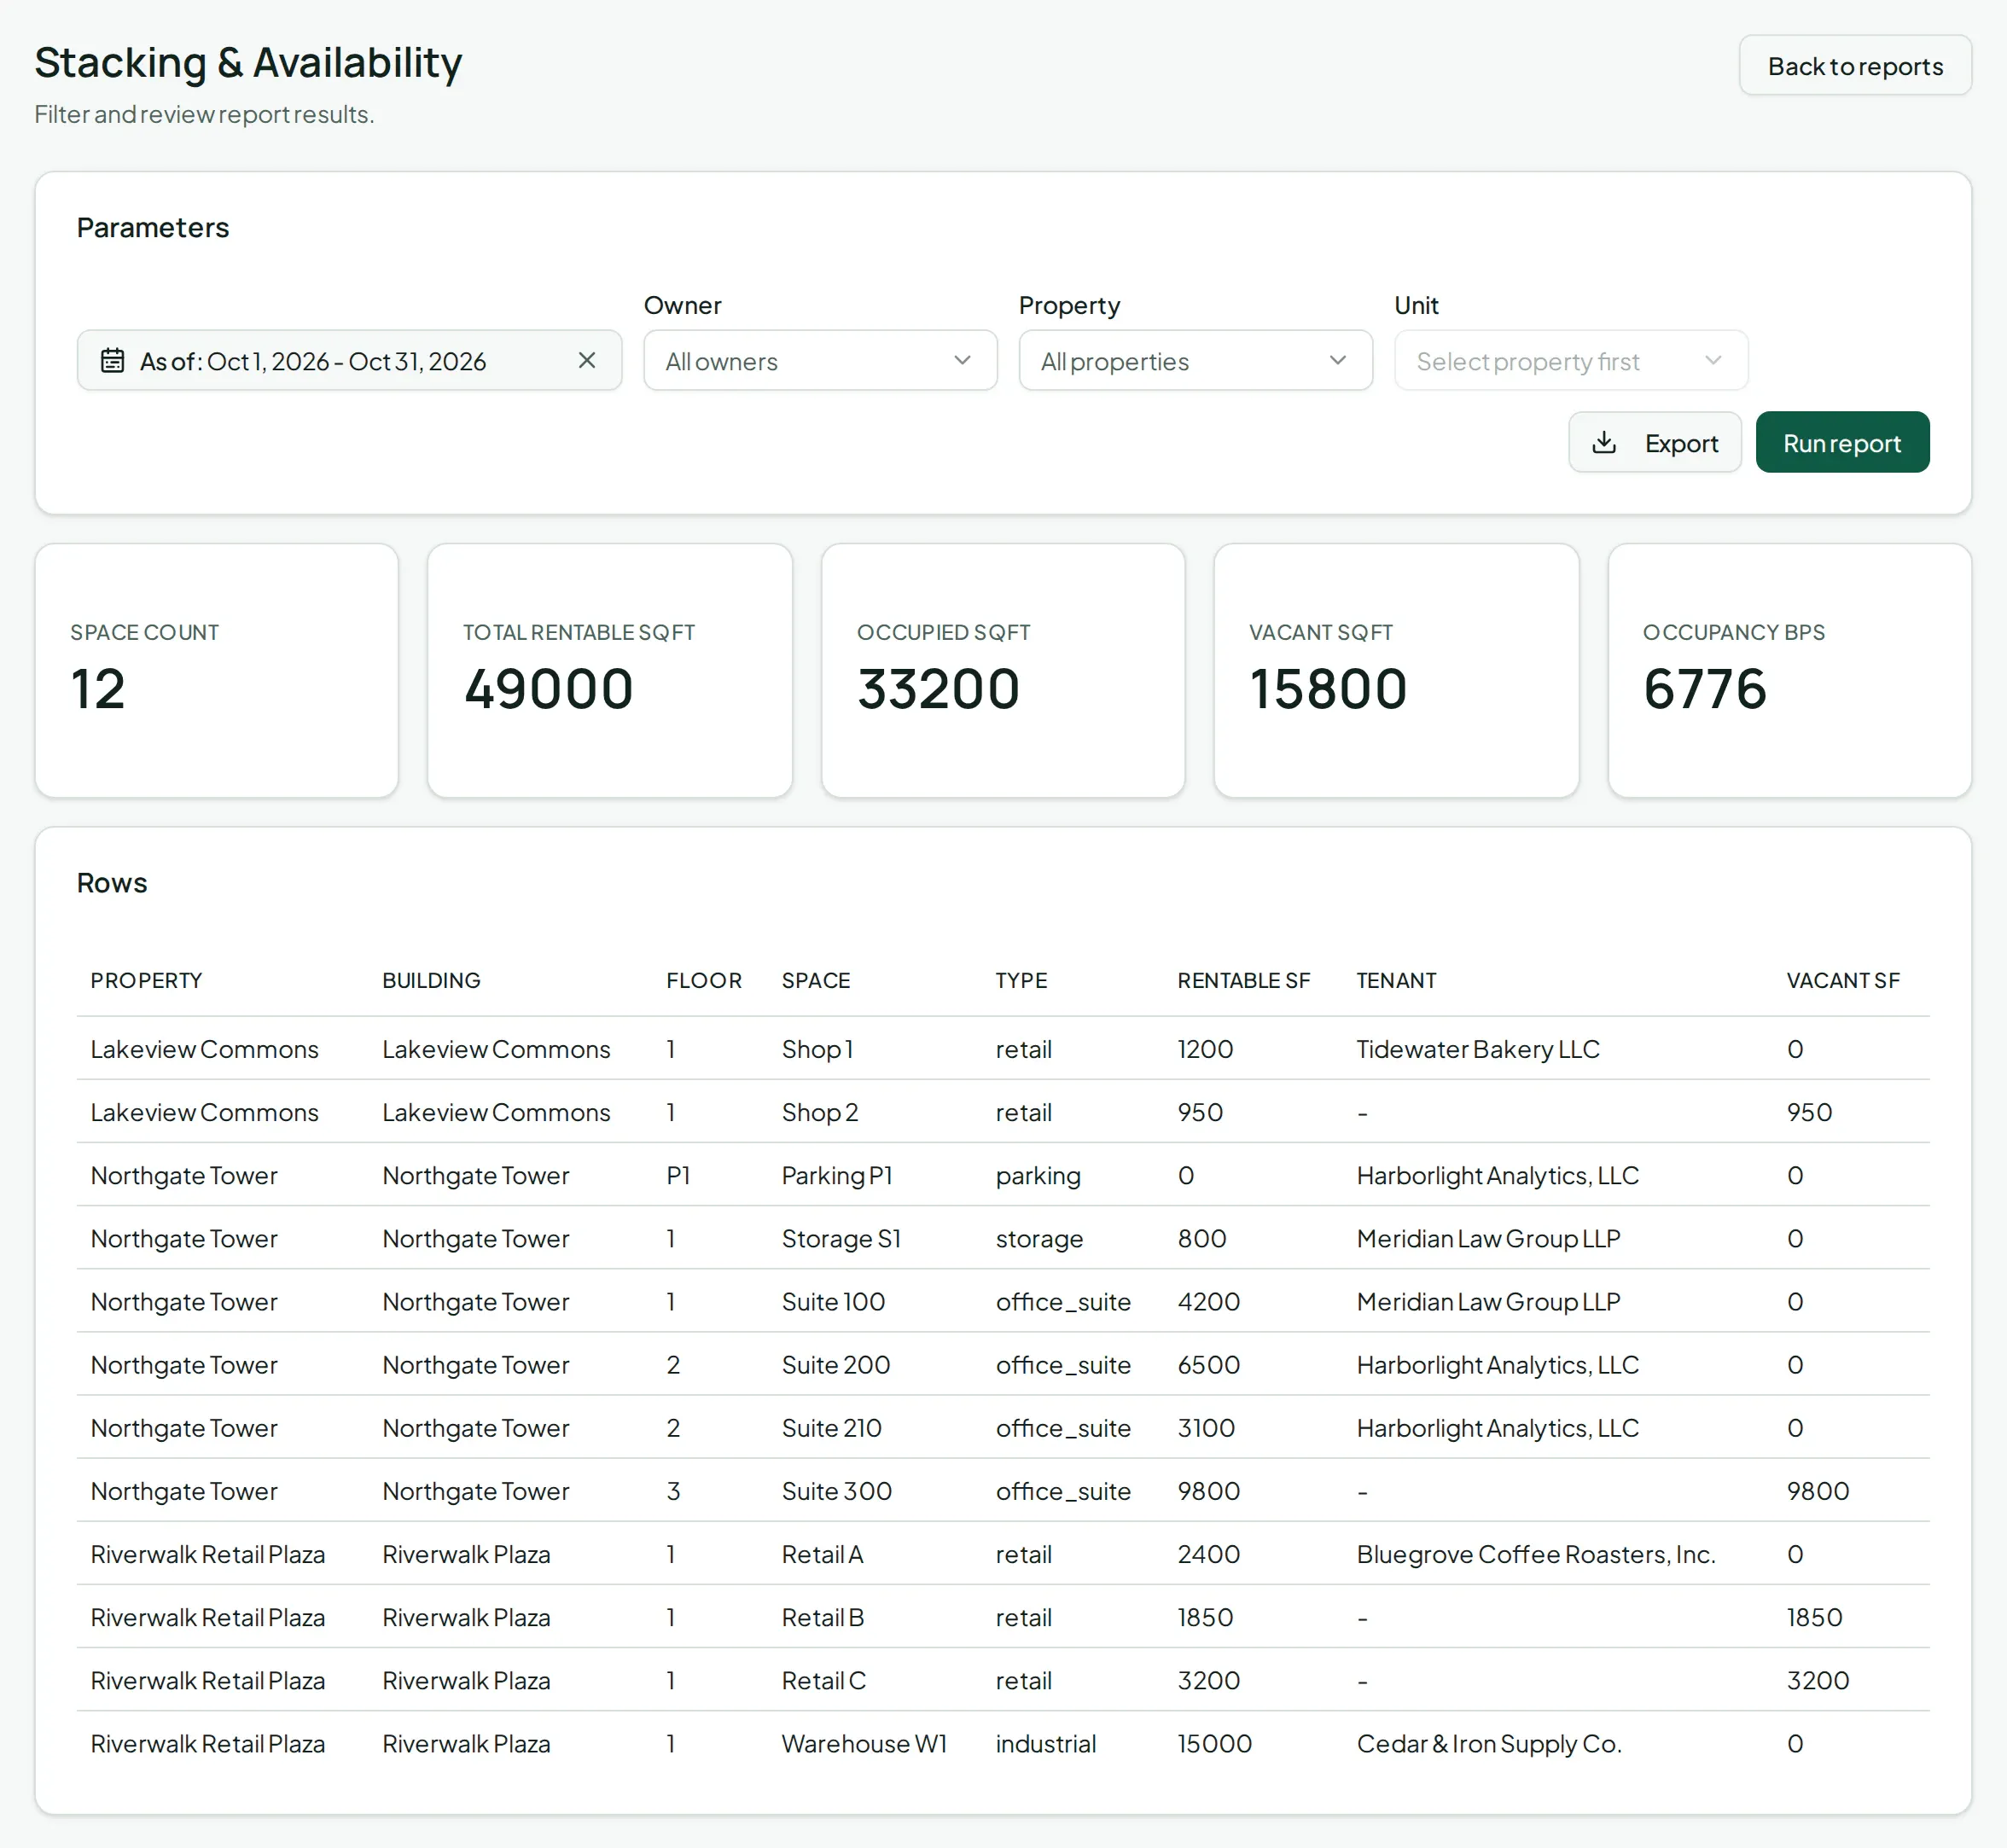Click the storage type cell
The height and width of the screenshot is (1848, 2007).
tap(1039, 1240)
